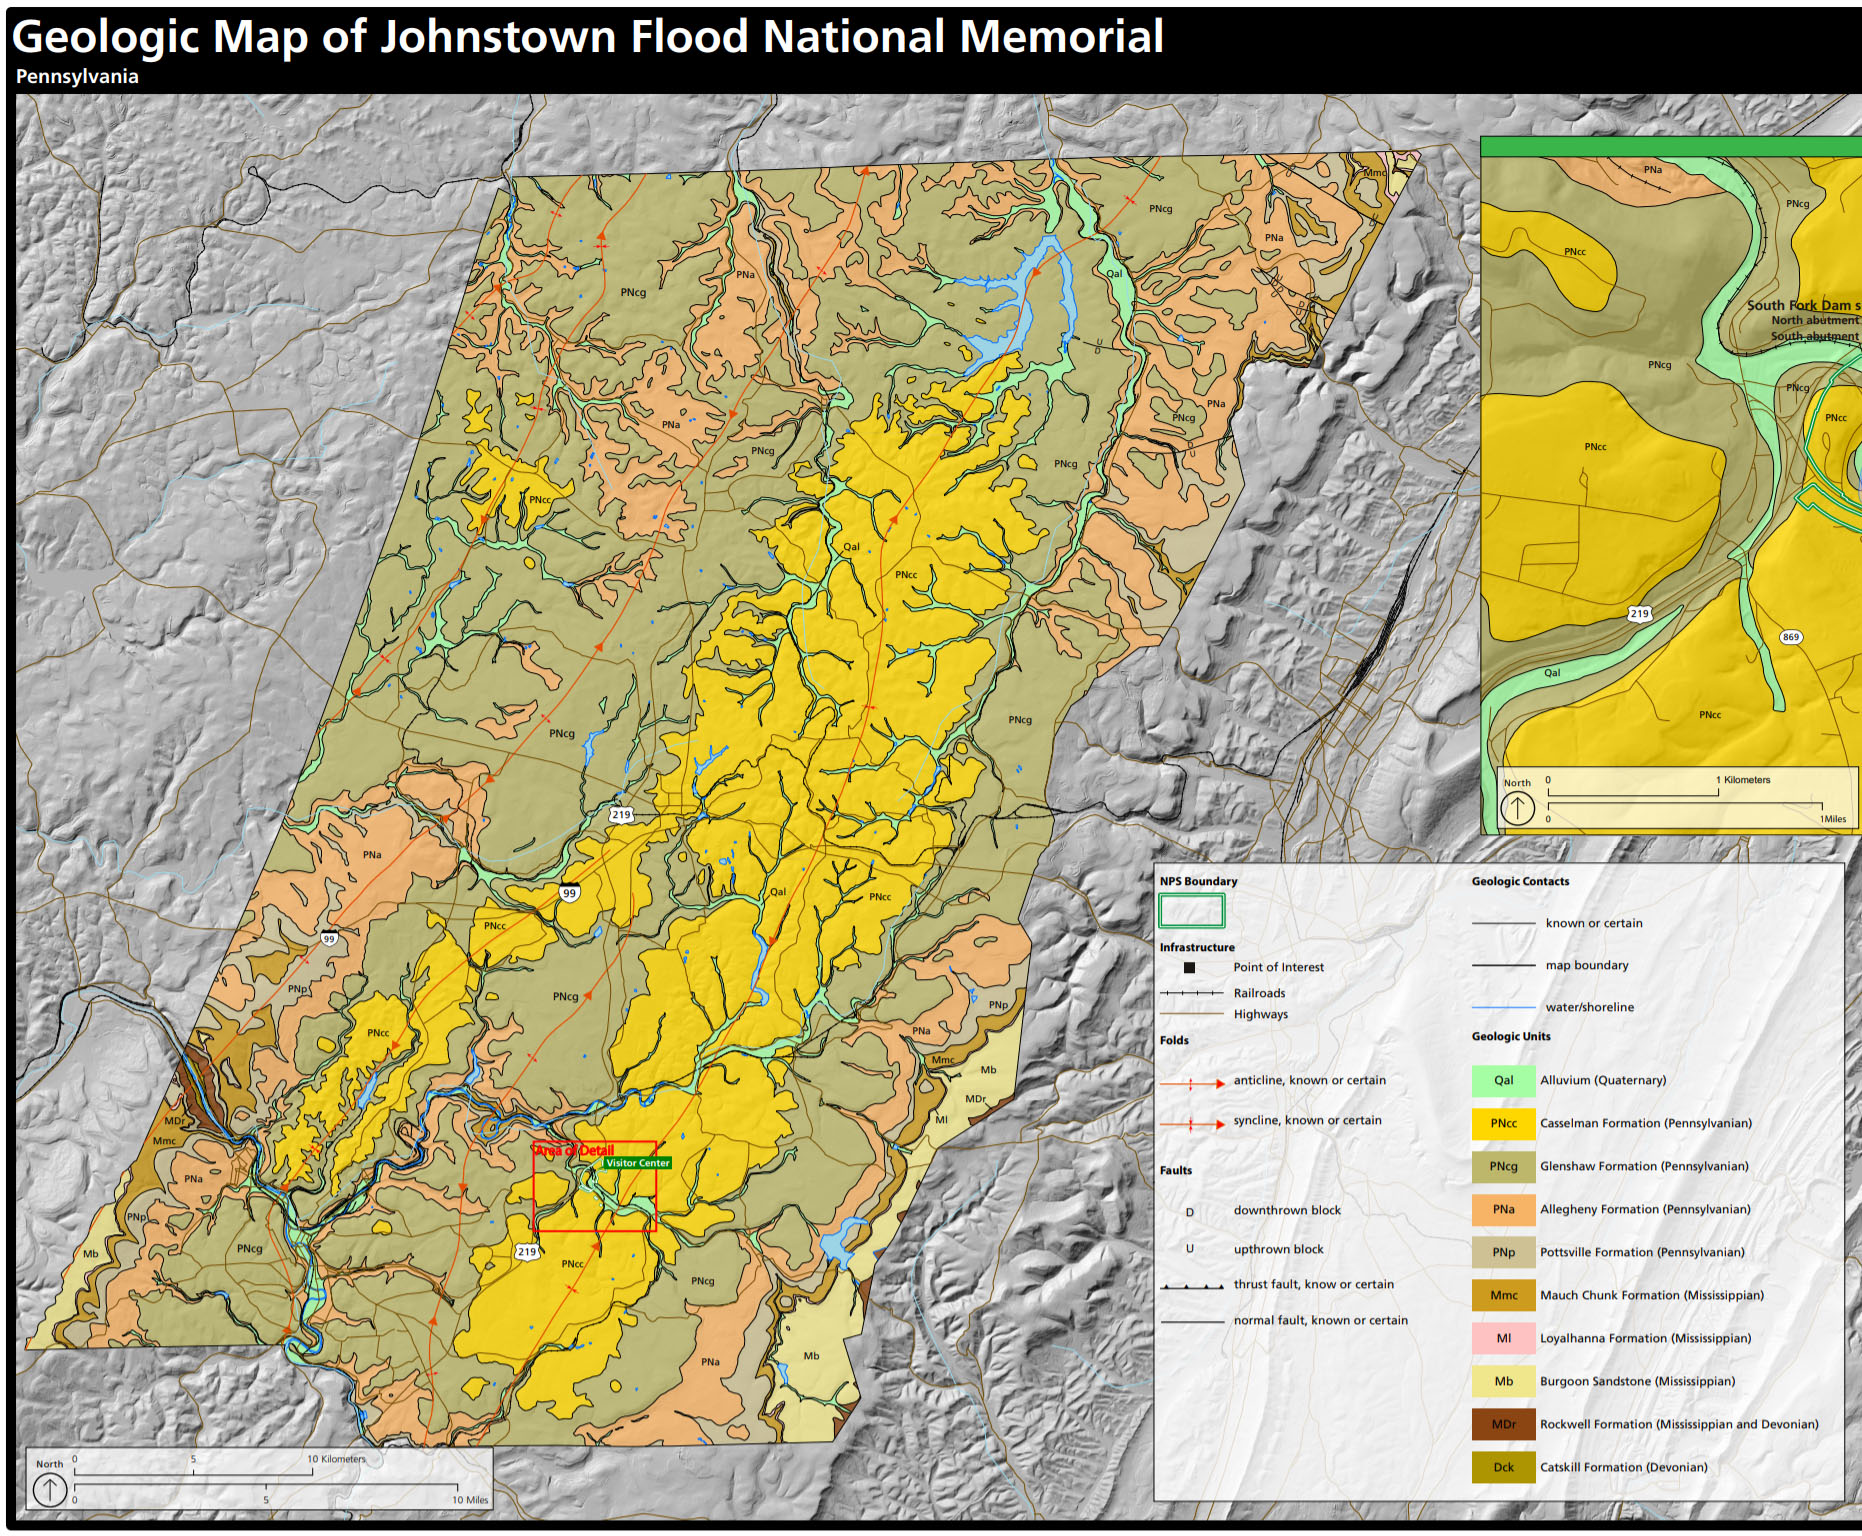Click the Railroads symbol under Infrastructure
This screenshot has width=1862, height=1536.
[1191, 994]
